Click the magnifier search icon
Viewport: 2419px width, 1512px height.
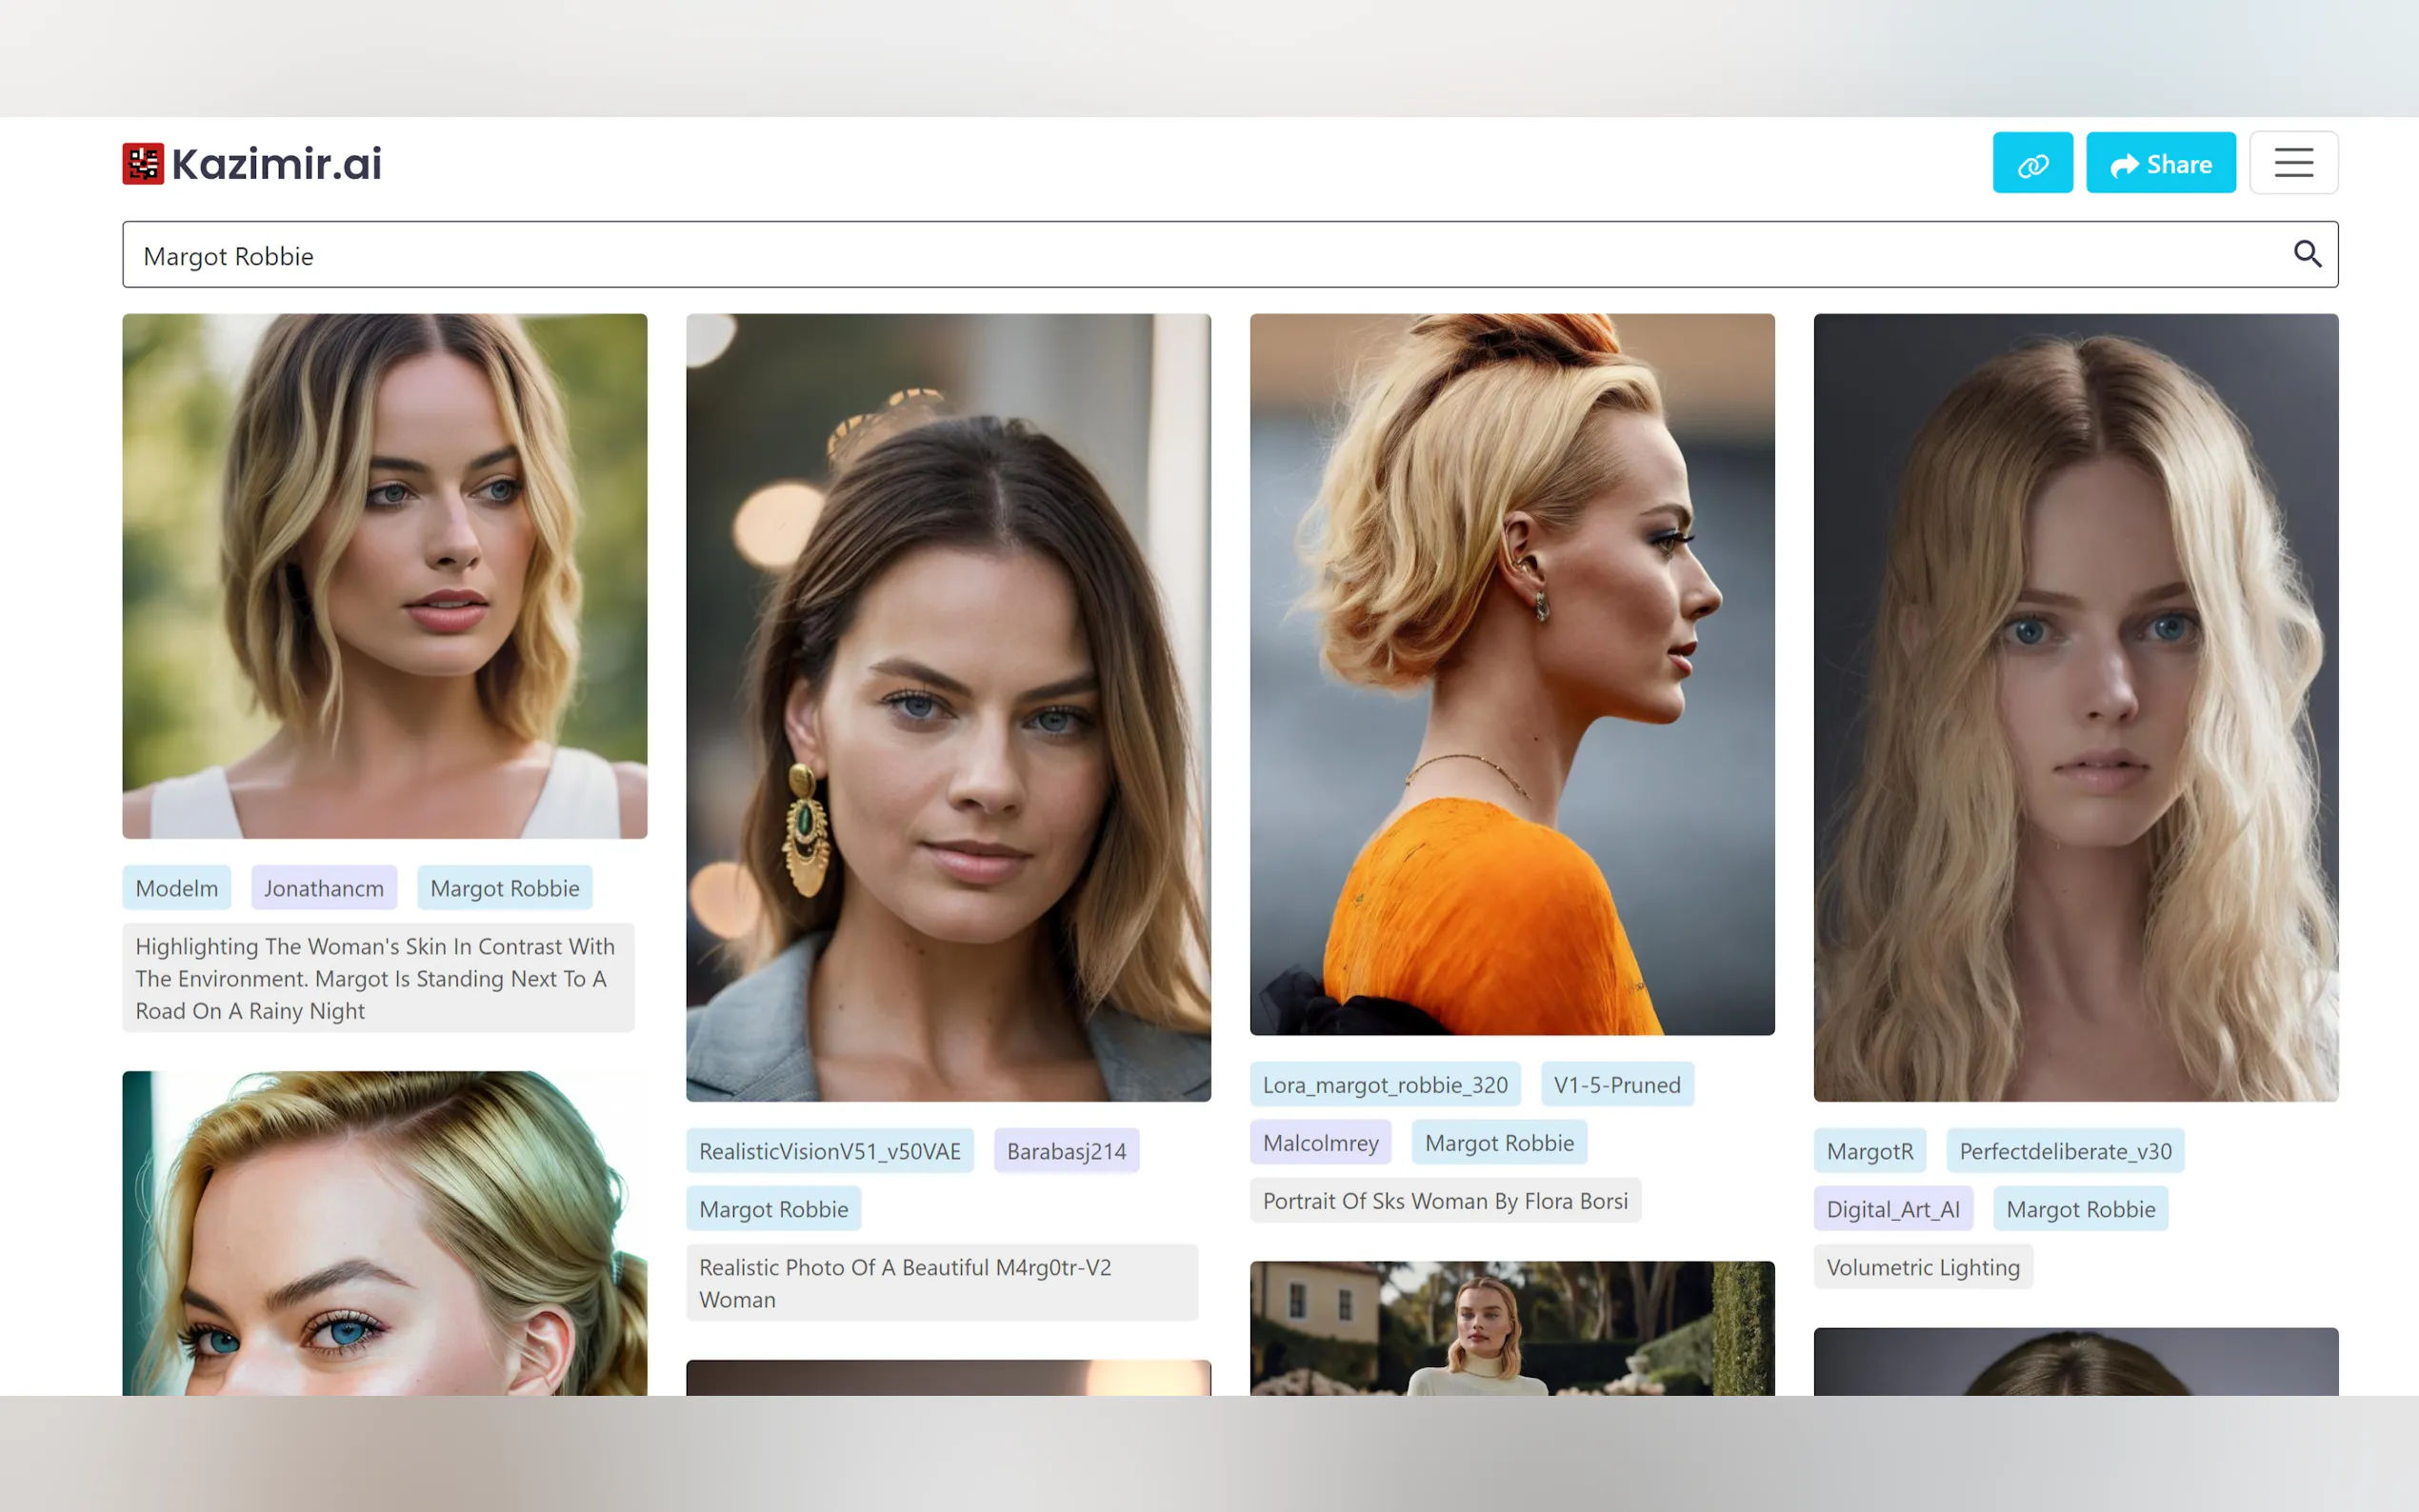(x=2306, y=254)
